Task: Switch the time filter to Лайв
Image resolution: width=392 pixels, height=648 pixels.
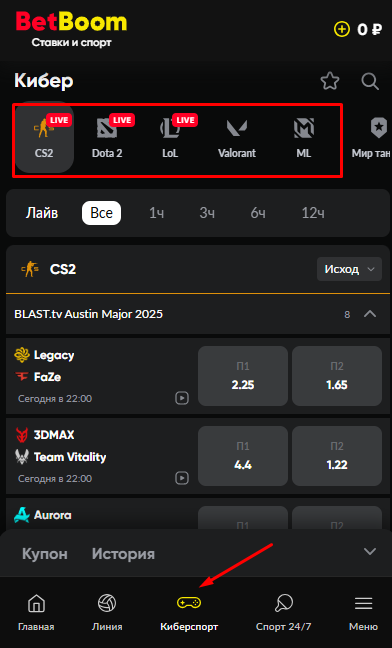Action: click(42, 213)
